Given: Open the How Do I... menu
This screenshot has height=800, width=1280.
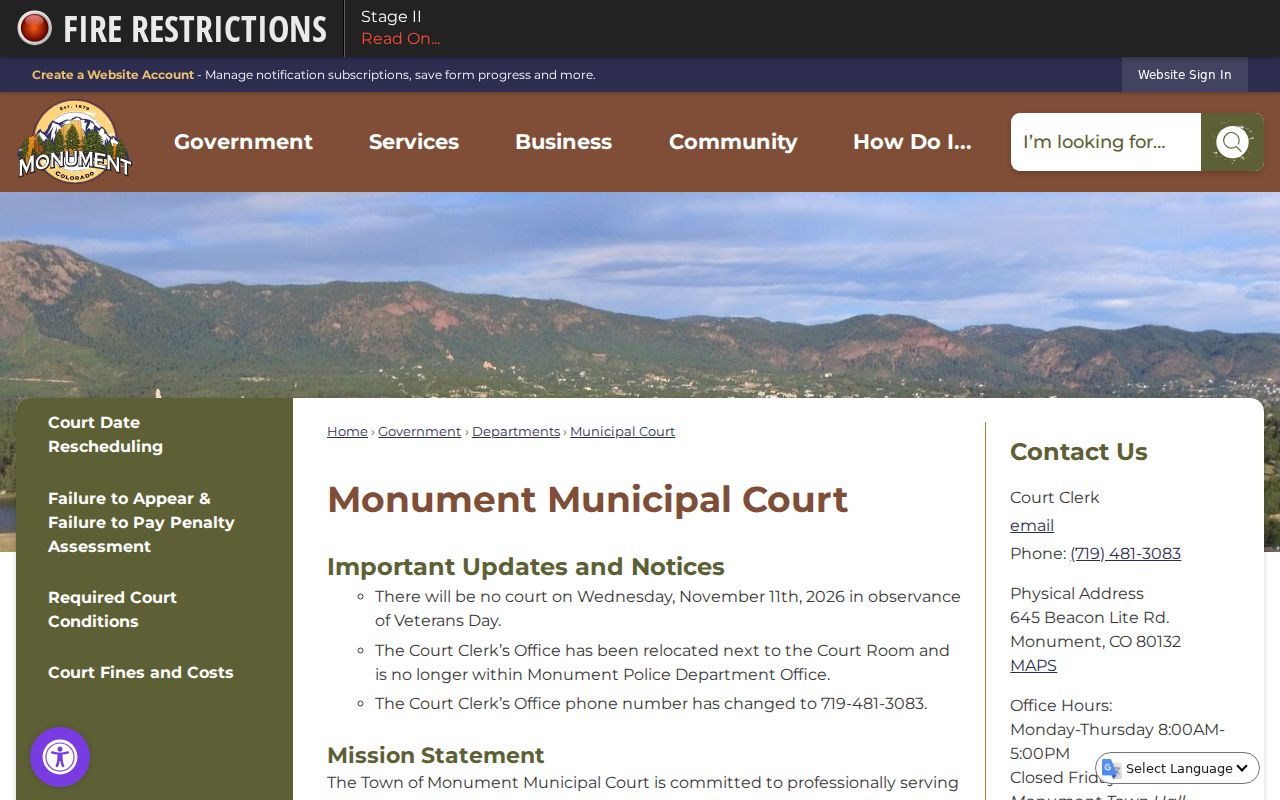Looking at the screenshot, I should [912, 142].
